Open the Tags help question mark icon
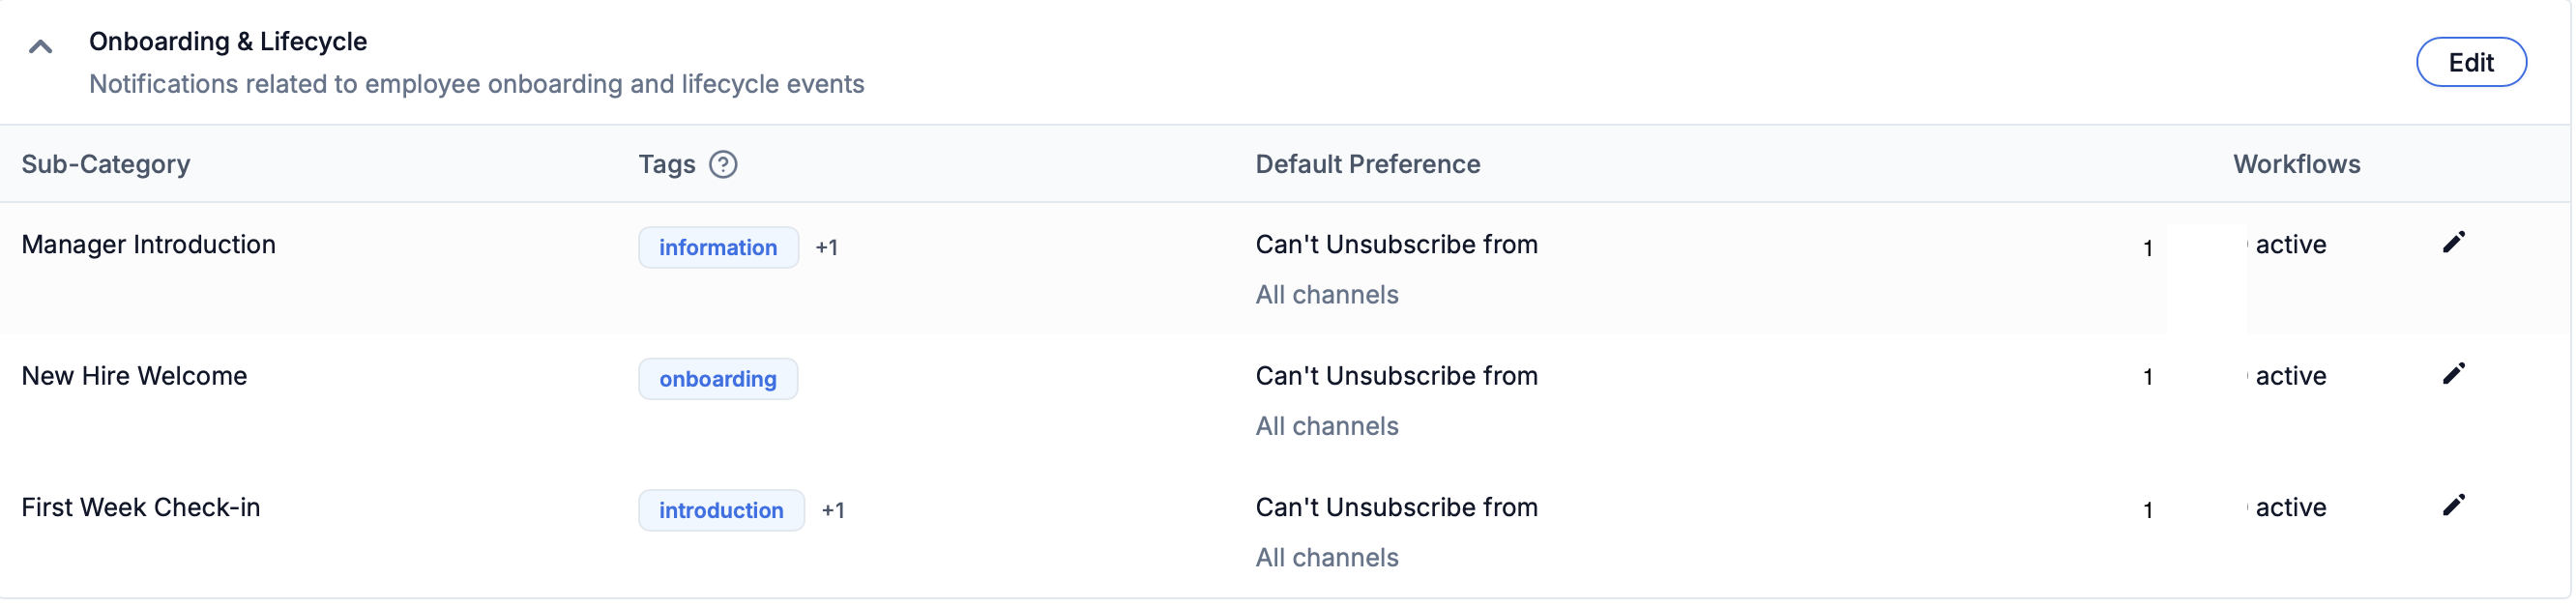The height and width of the screenshot is (607, 2576). [x=724, y=164]
